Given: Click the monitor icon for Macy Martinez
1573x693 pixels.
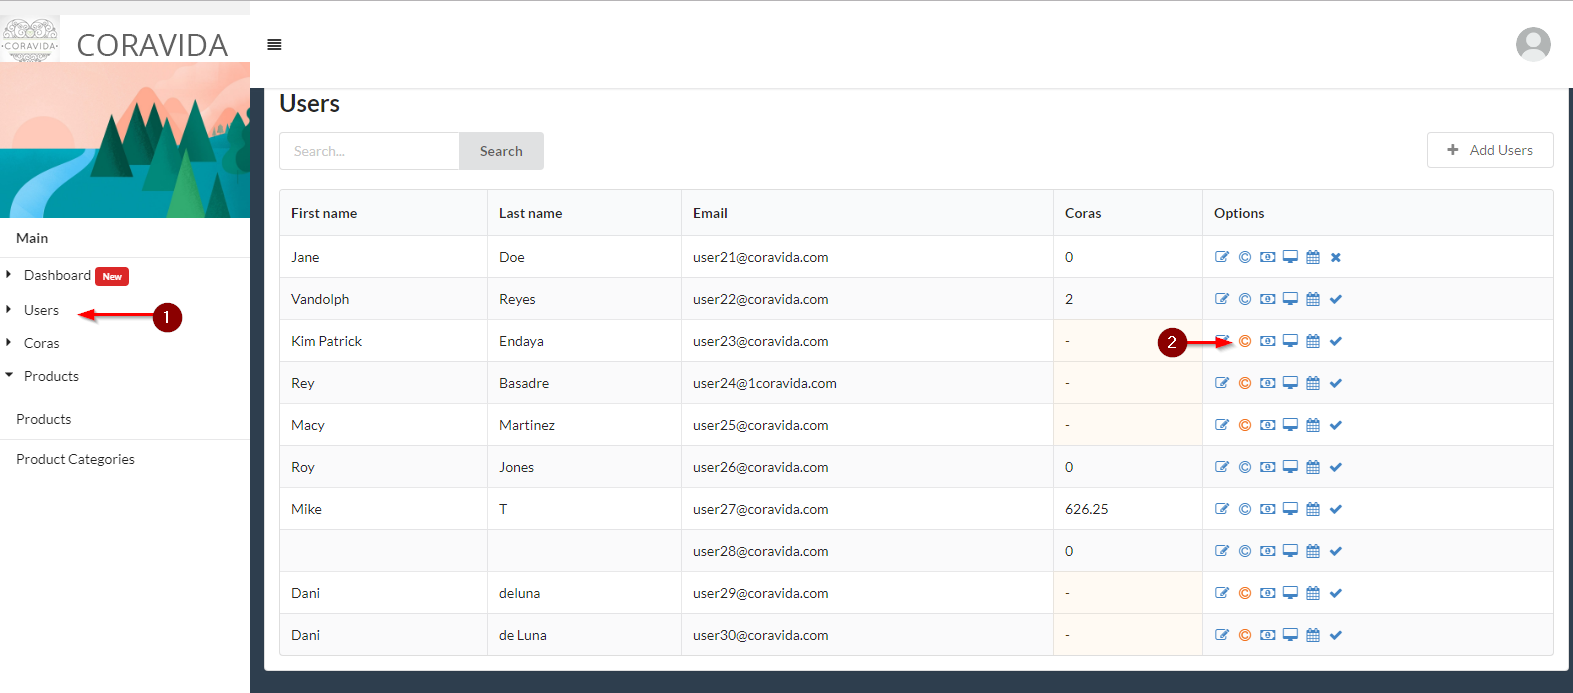Looking at the screenshot, I should 1290,425.
